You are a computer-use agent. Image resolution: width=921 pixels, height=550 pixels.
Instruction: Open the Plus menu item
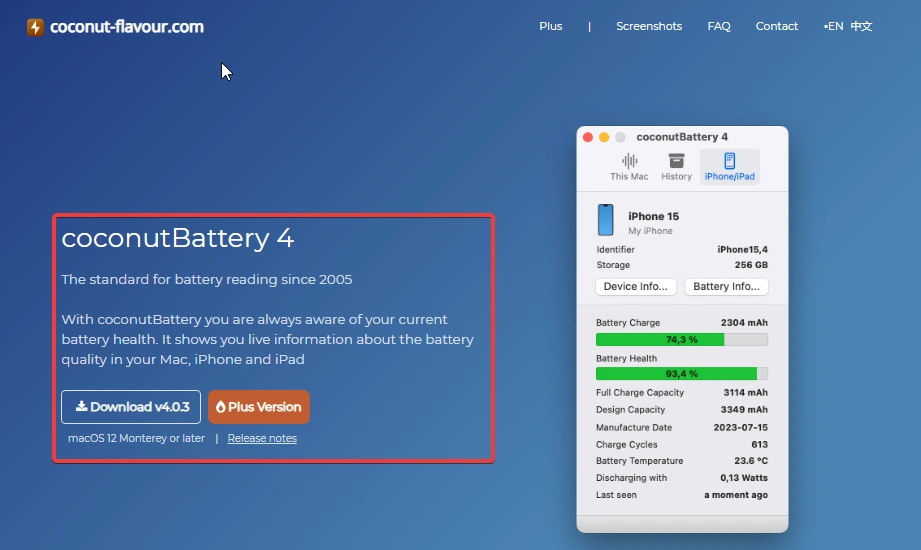[550, 26]
